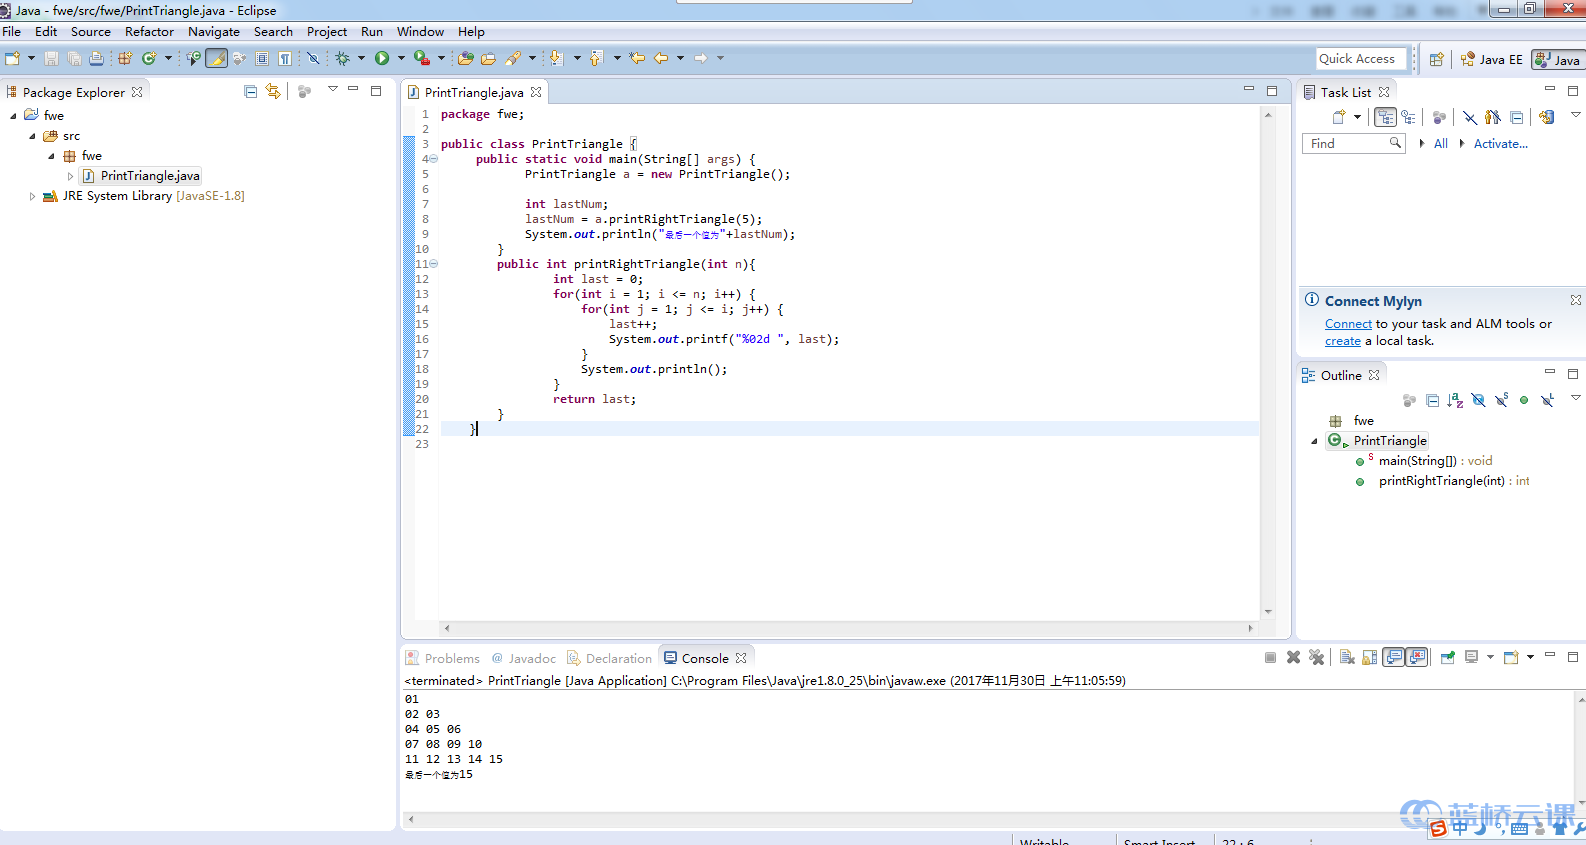Toggle Hide Fields in Outline view
The width and height of the screenshot is (1586, 845).
pyautogui.click(x=1478, y=401)
